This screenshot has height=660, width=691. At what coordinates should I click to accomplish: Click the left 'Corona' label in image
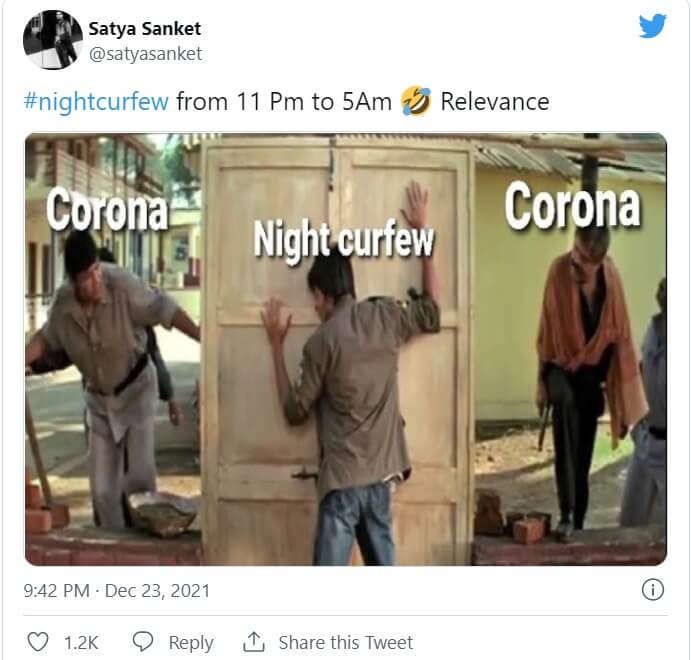108,210
